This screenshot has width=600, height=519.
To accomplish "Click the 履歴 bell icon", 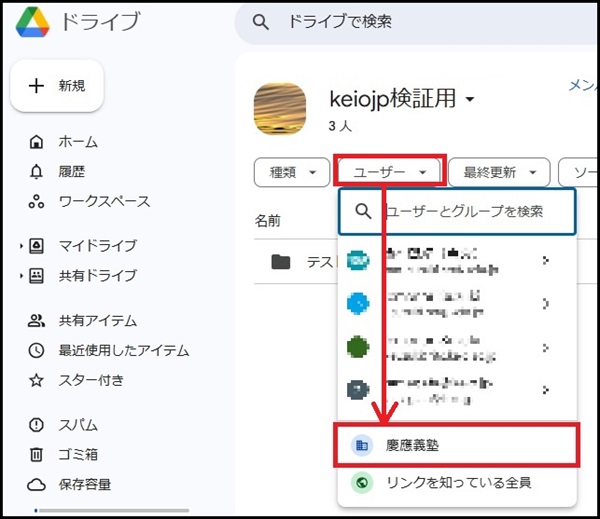I will pyautogui.click(x=37, y=172).
